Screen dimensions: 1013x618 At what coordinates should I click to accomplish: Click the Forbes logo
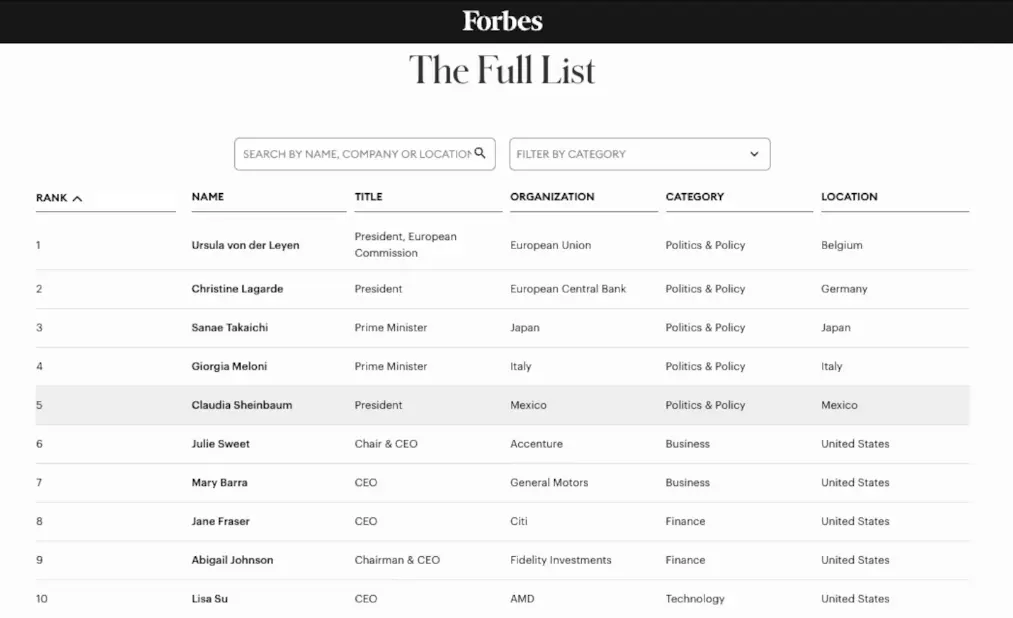pos(502,21)
